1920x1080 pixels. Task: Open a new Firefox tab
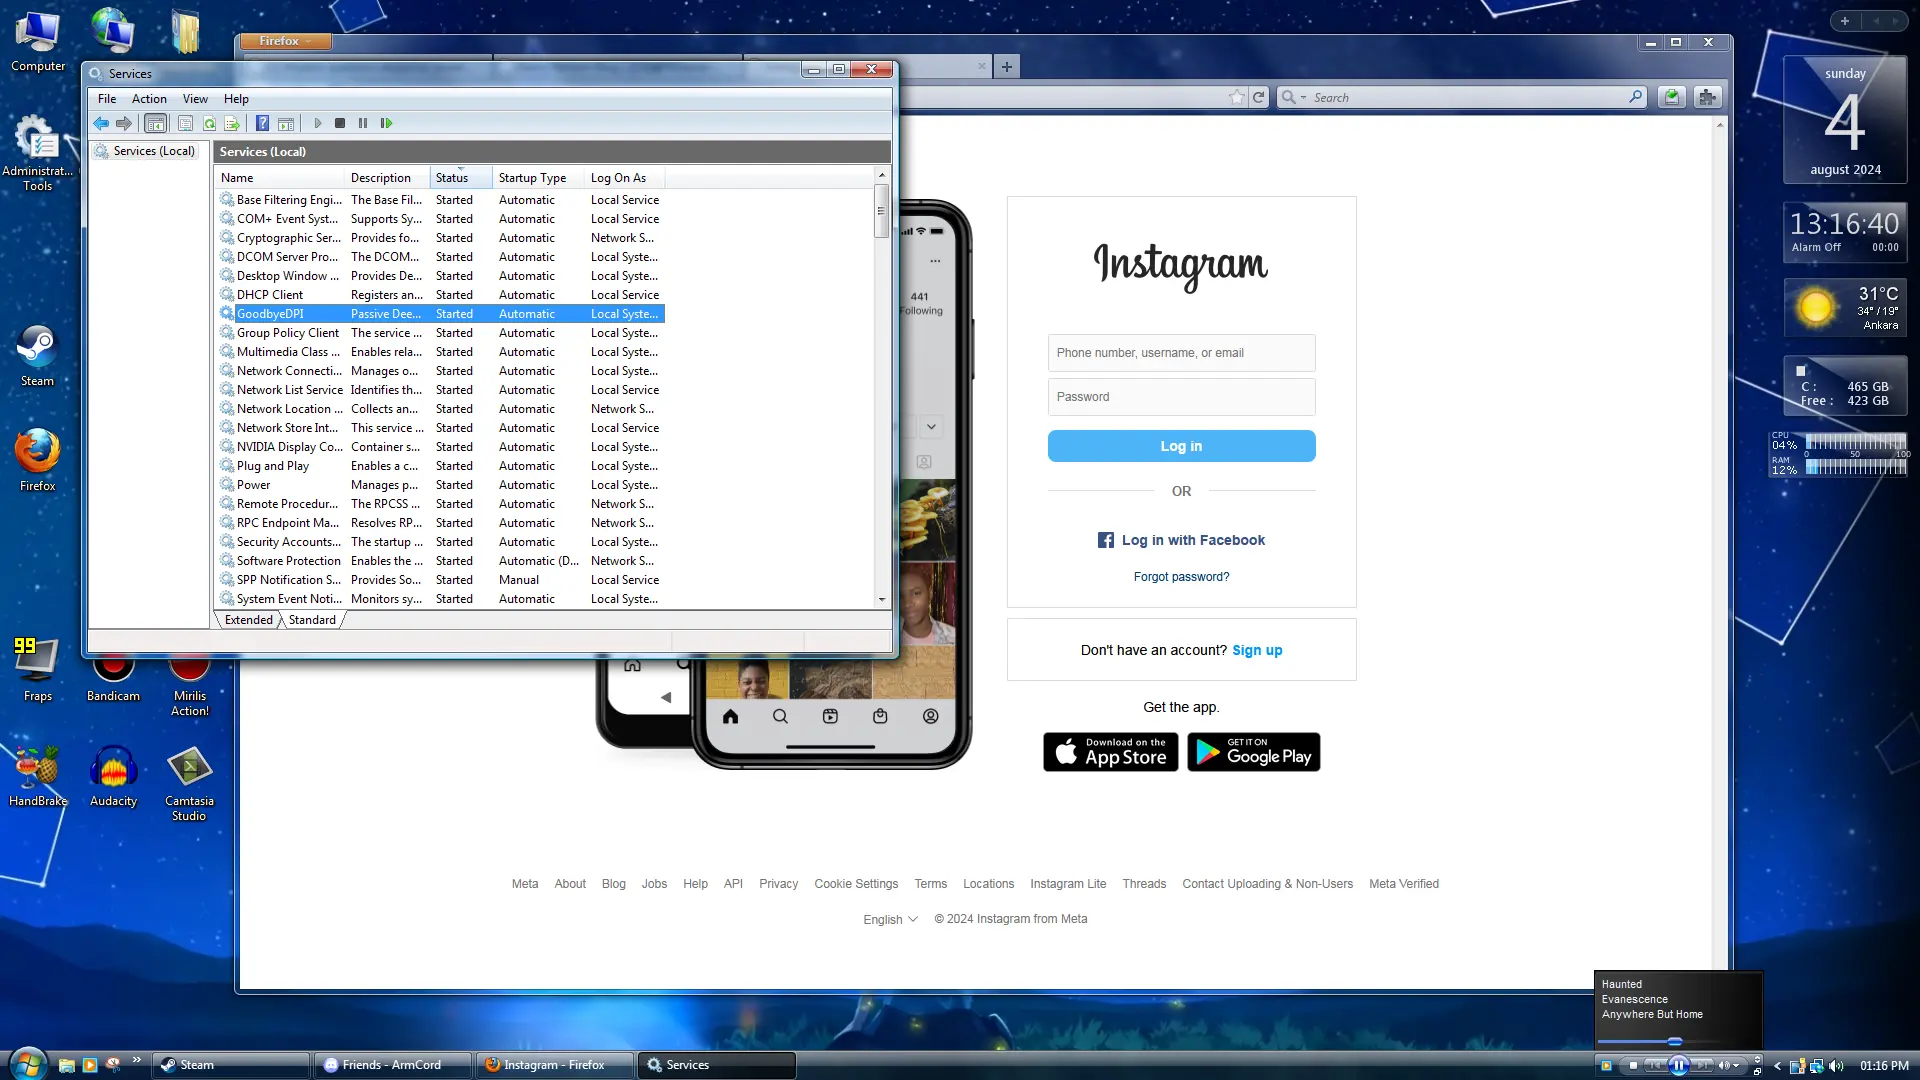click(x=1007, y=67)
